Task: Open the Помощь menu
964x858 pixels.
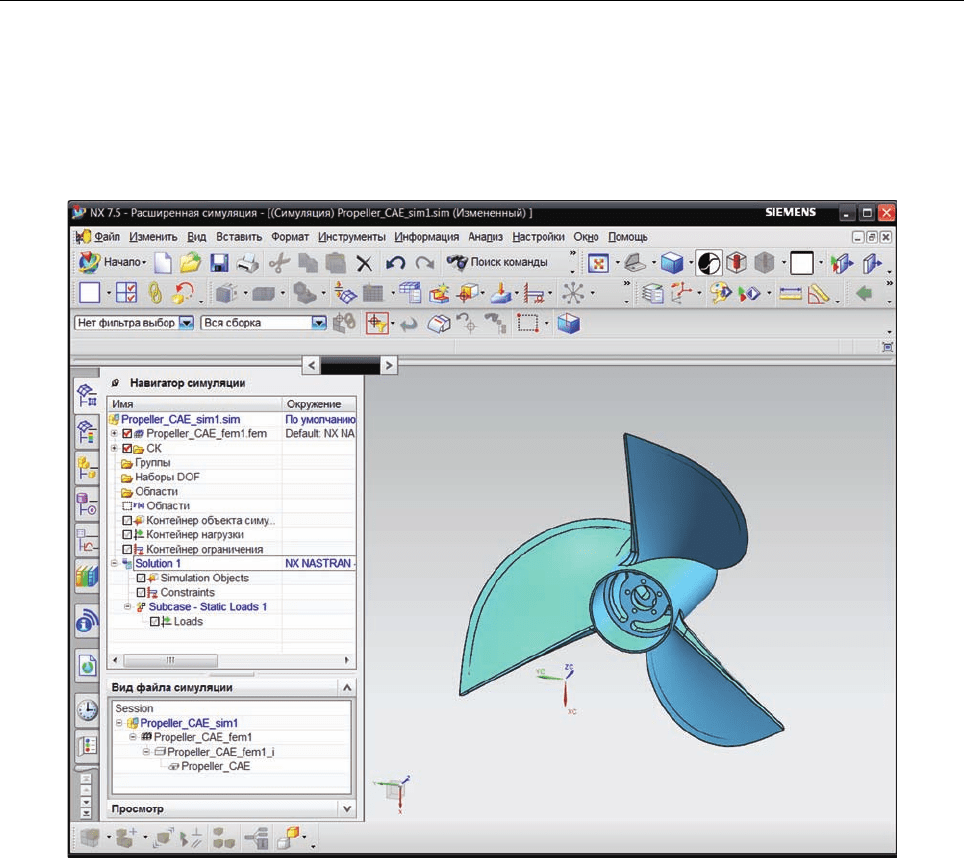Action: [628, 237]
